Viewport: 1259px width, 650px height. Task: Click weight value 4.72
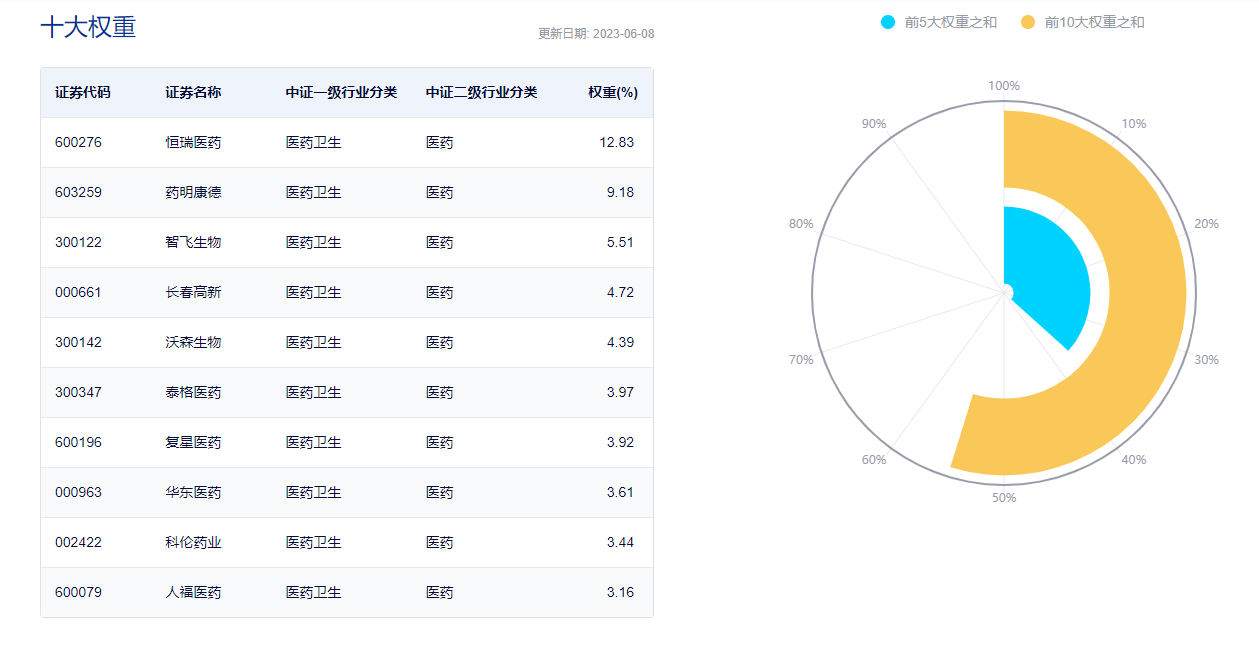coord(620,293)
